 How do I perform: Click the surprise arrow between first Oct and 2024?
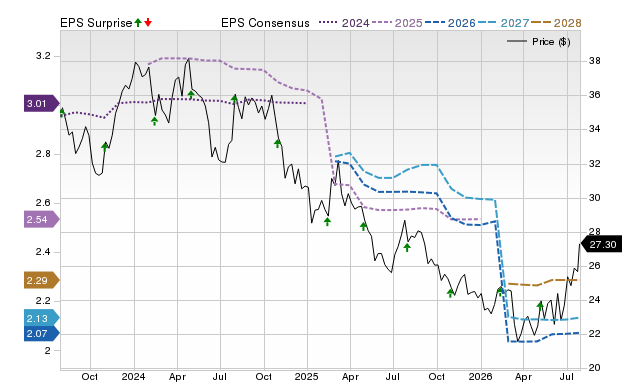(x=105, y=147)
